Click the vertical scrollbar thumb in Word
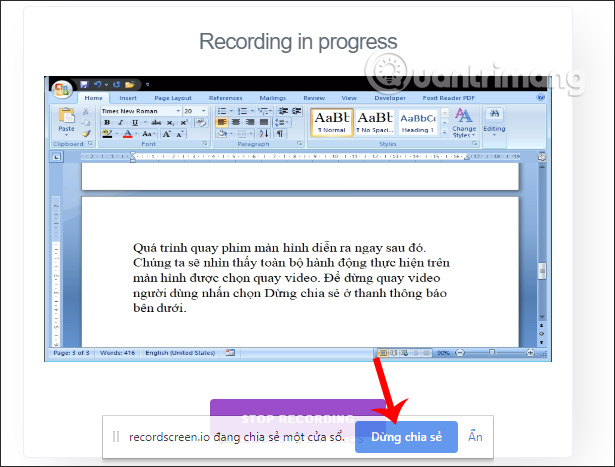 pos(542,271)
